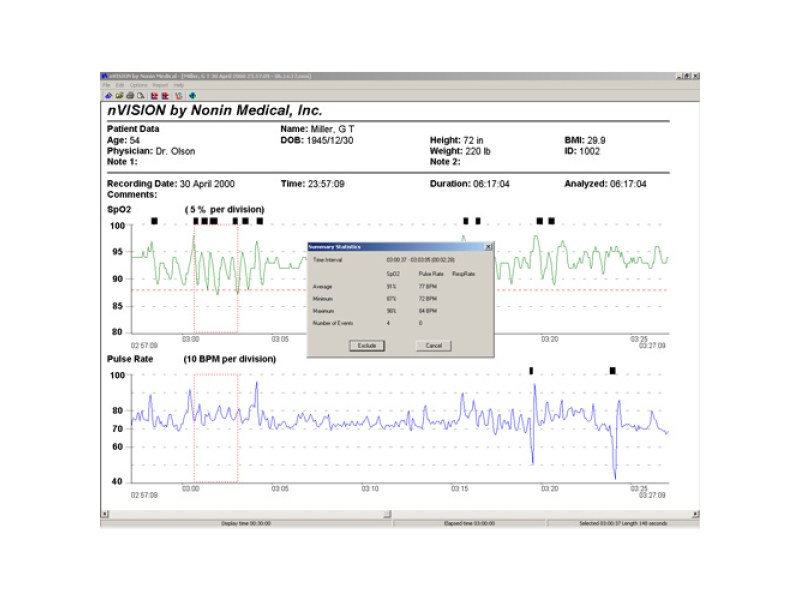
Task: Click the 'Comments:' label
Action: coord(132,194)
